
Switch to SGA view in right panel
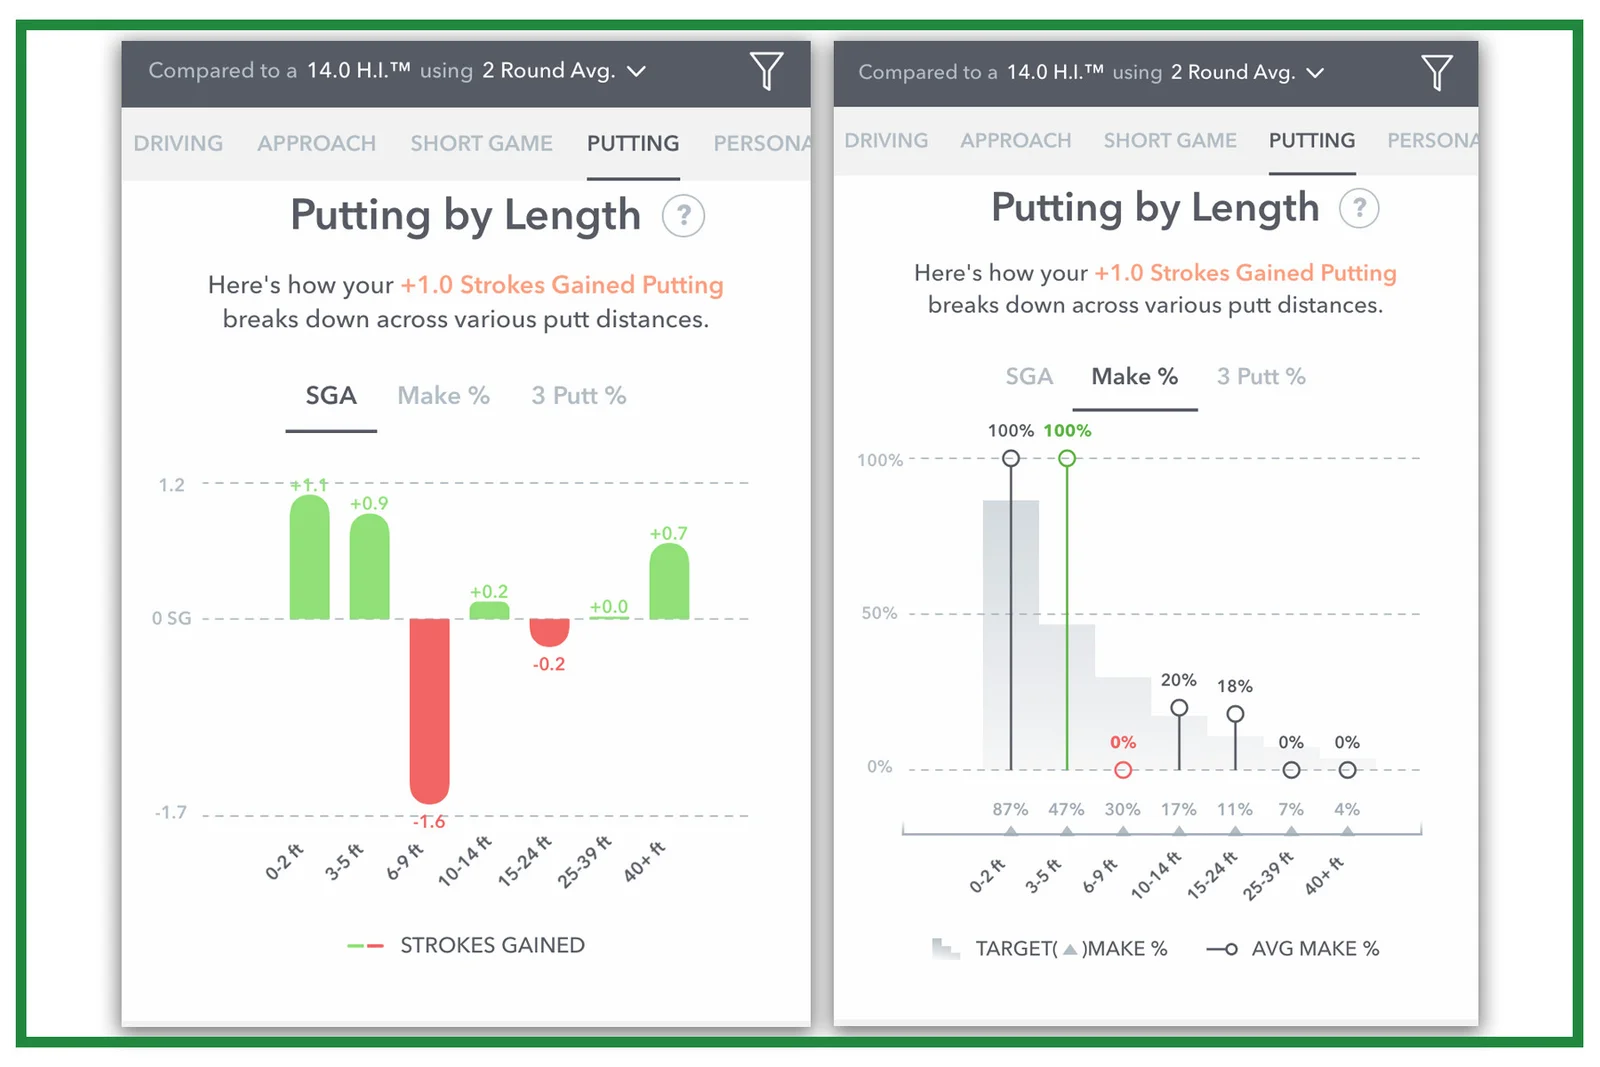pos(1029,377)
